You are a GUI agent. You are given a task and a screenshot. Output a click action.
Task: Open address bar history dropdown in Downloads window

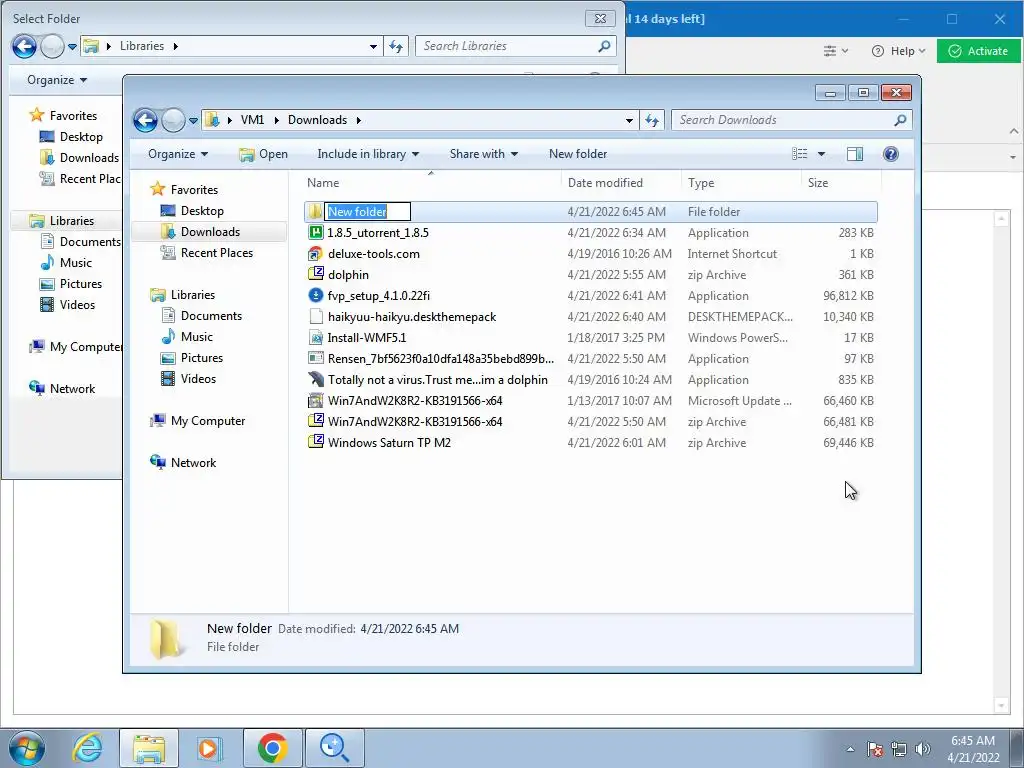pos(629,120)
